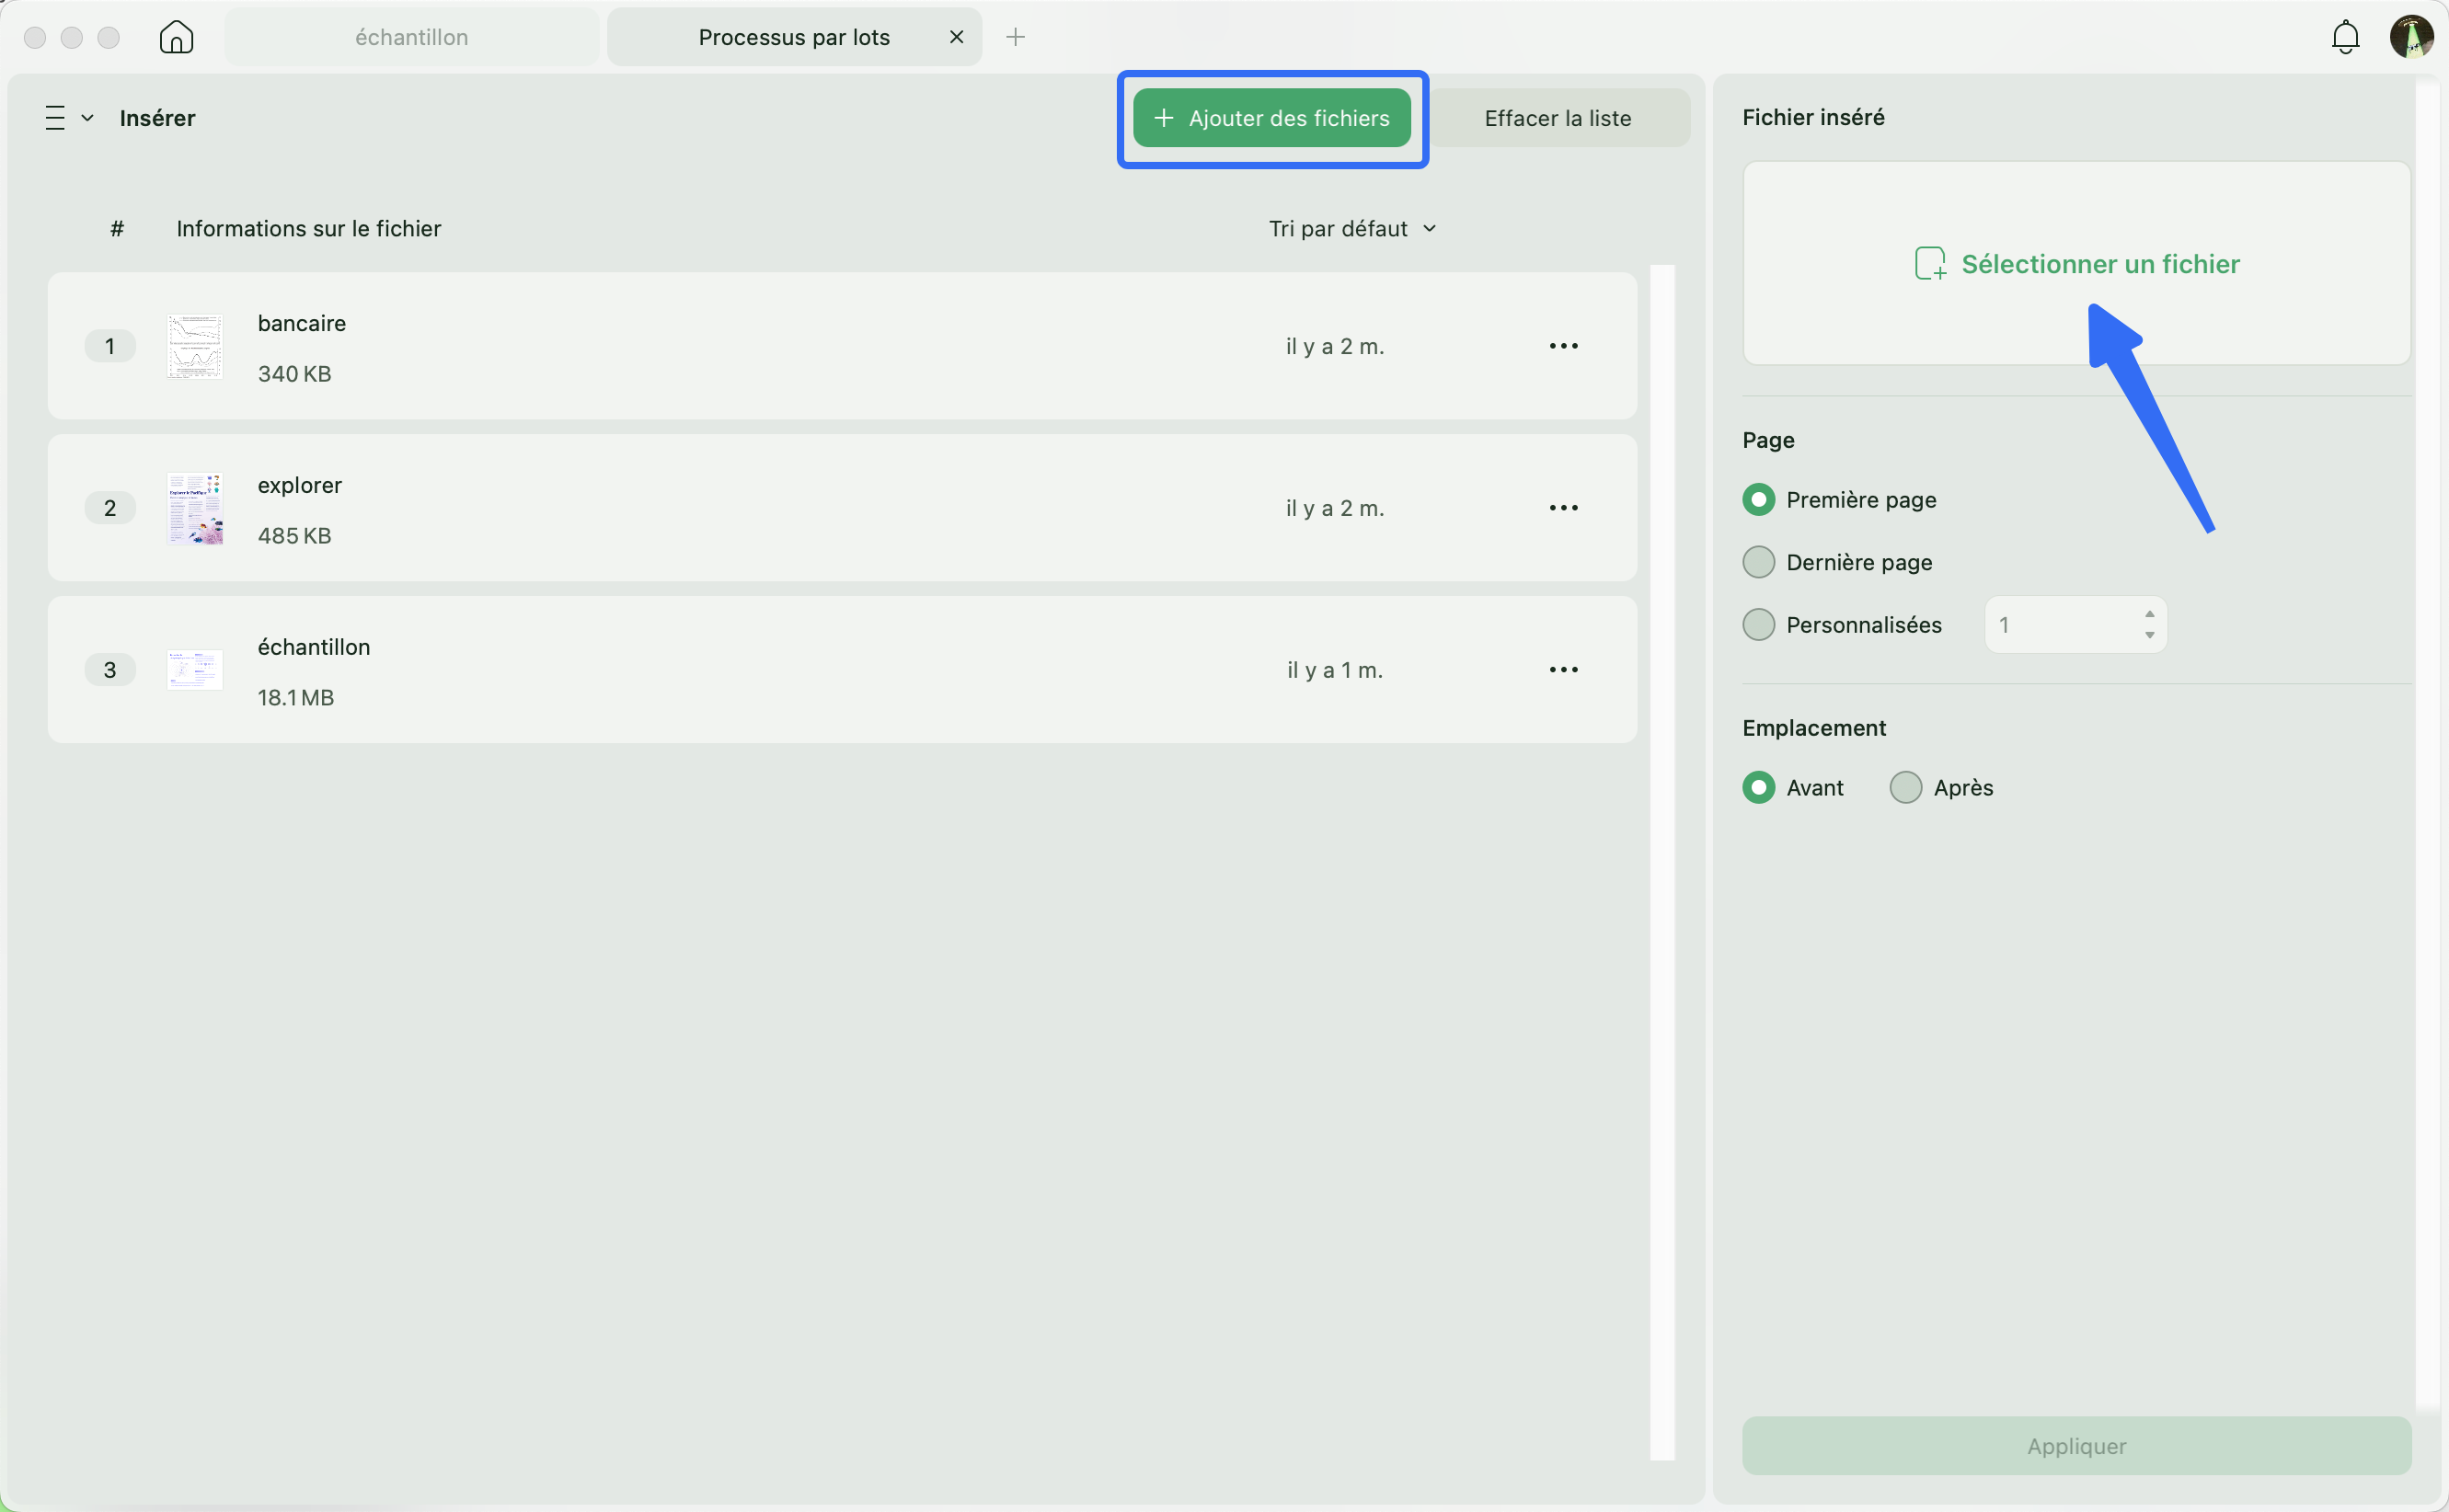
Task: Increase custom page number with up arrow
Action: point(2149,614)
